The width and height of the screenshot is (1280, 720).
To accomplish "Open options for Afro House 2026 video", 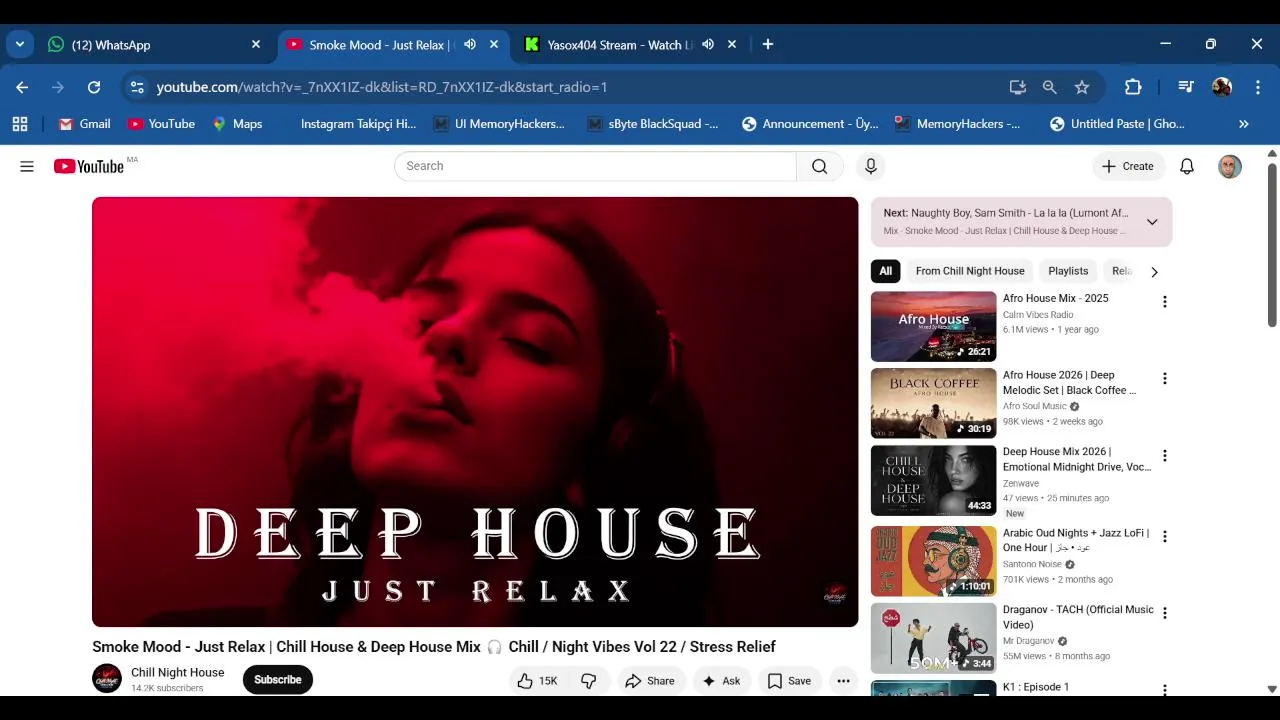I will pos(1164,379).
